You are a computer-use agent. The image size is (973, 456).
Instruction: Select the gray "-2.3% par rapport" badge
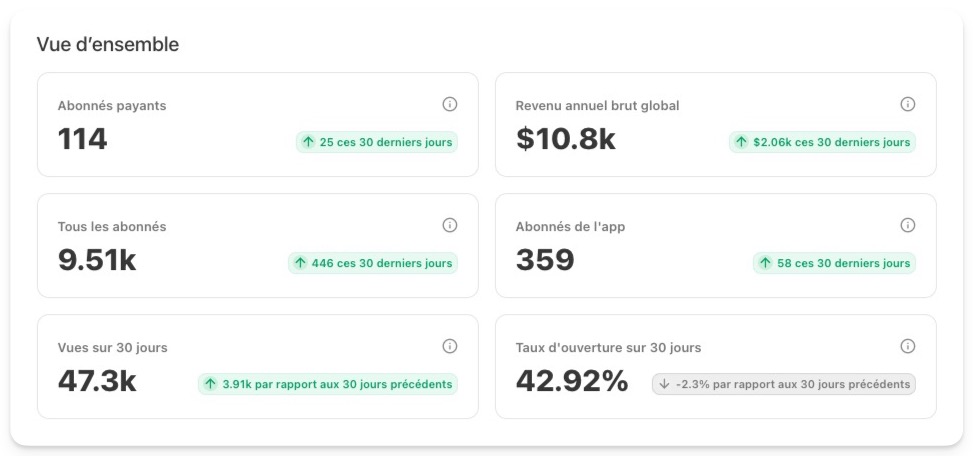click(783, 384)
